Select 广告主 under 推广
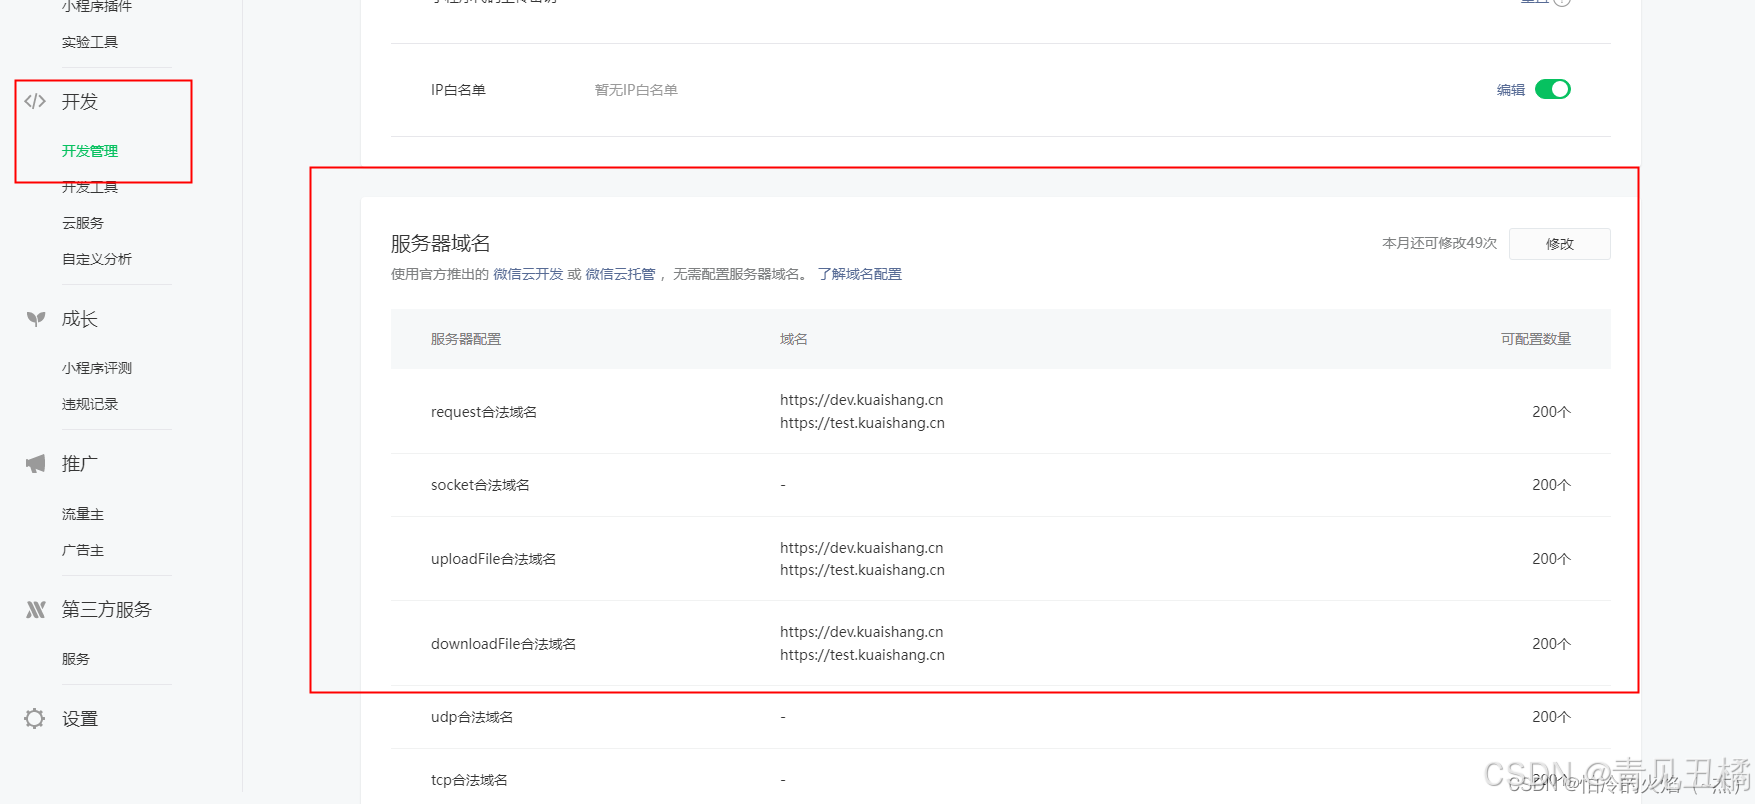1755x804 pixels. 83,550
